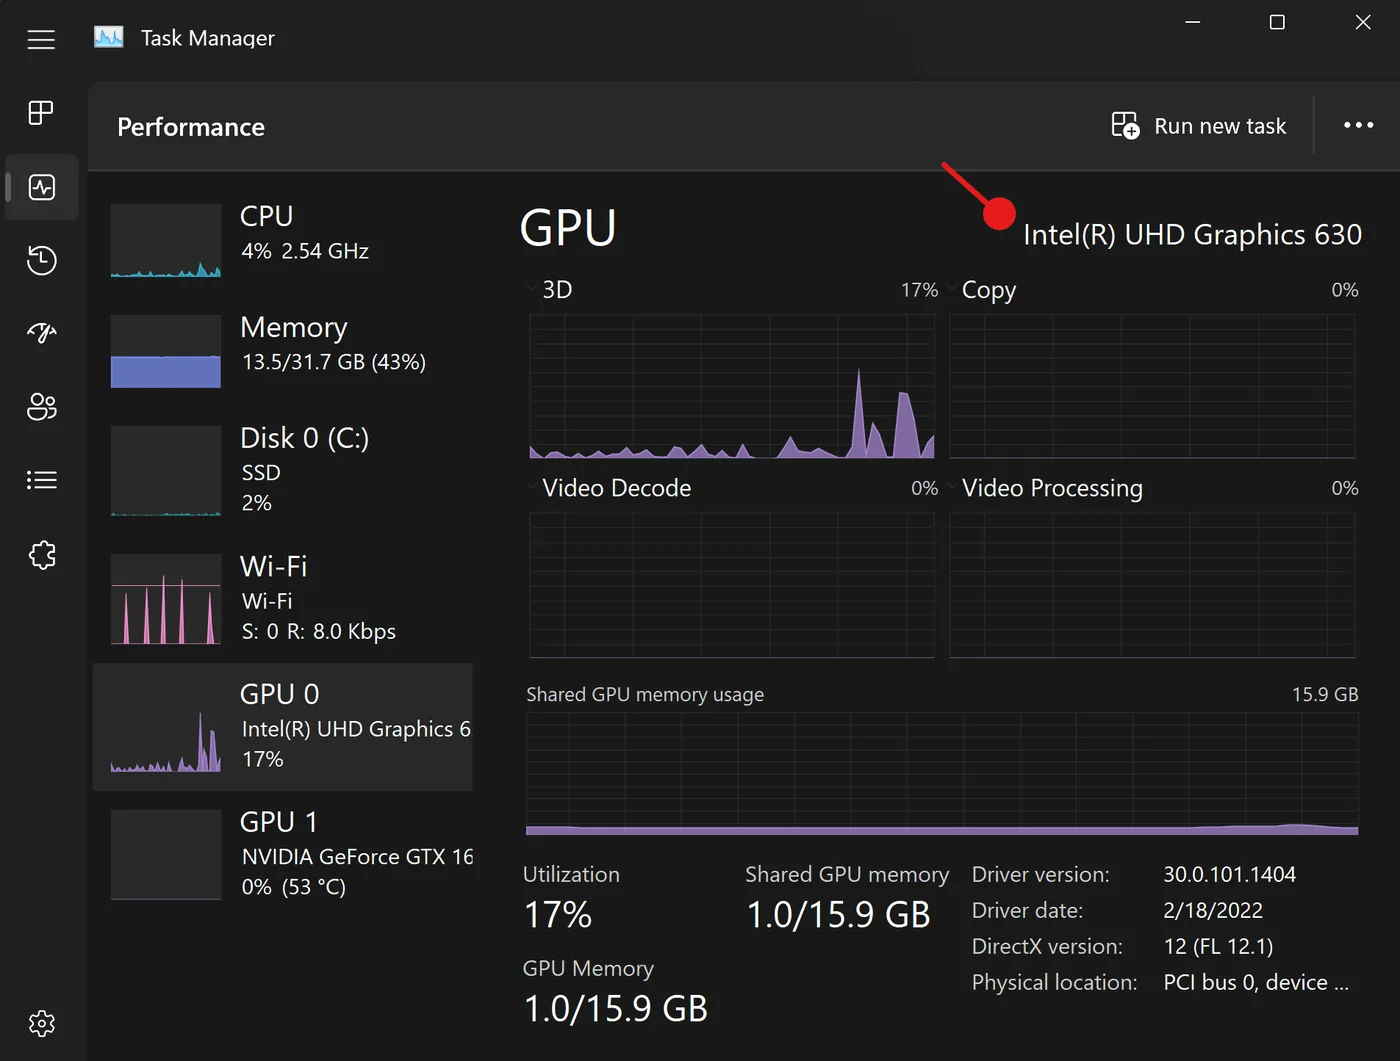Screen dimensions: 1400x1061
Task: Open the App history page icon
Action: tap(42, 260)
